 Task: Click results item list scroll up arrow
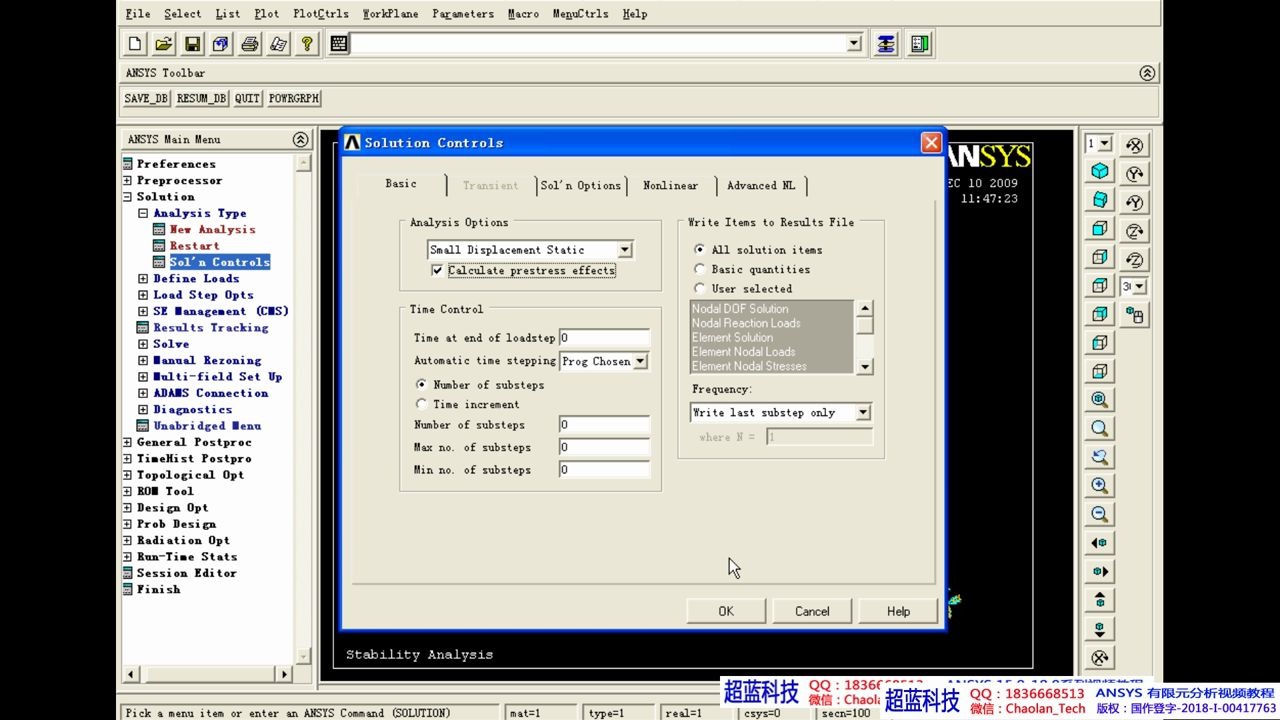point(865,308)
